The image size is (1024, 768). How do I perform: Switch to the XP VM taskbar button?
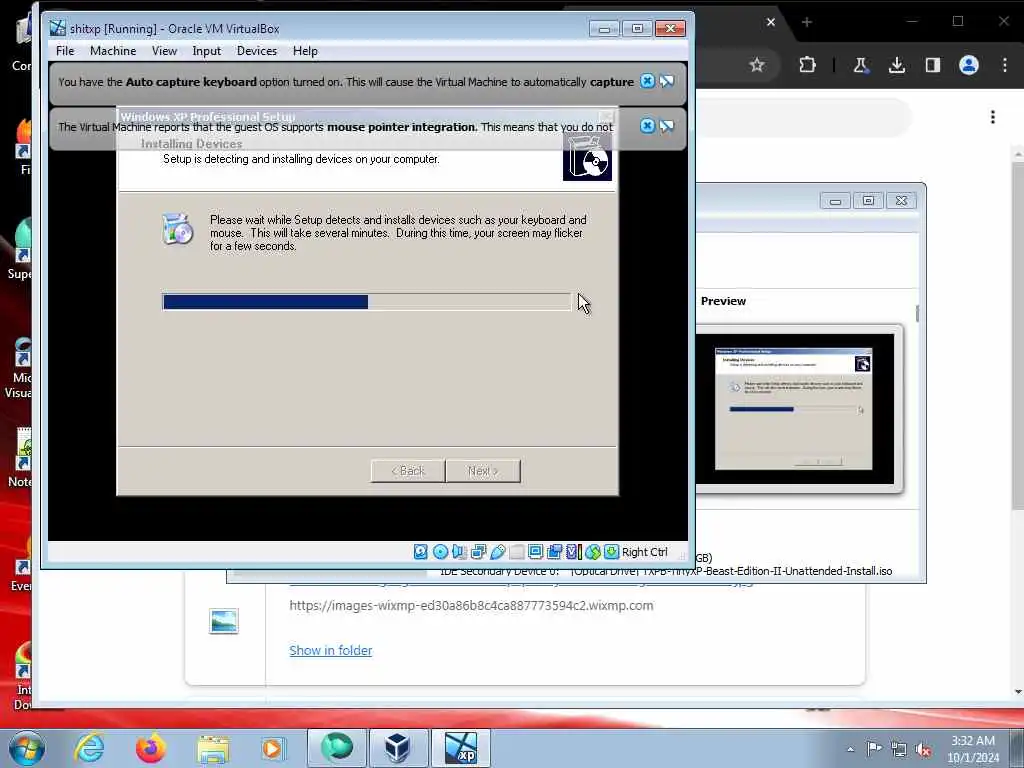point(461,748)
